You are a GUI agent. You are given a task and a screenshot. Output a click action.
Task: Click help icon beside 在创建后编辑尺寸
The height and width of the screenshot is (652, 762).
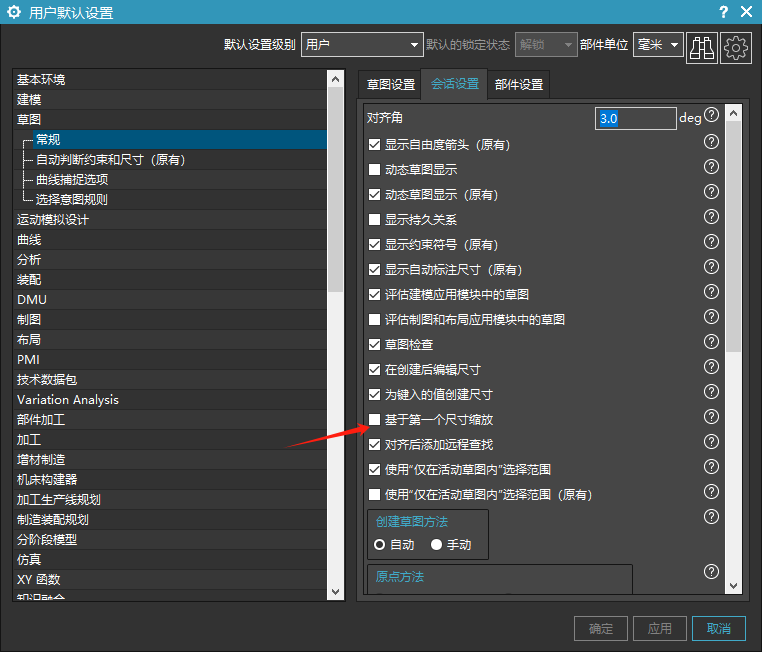tap(711, 367)
